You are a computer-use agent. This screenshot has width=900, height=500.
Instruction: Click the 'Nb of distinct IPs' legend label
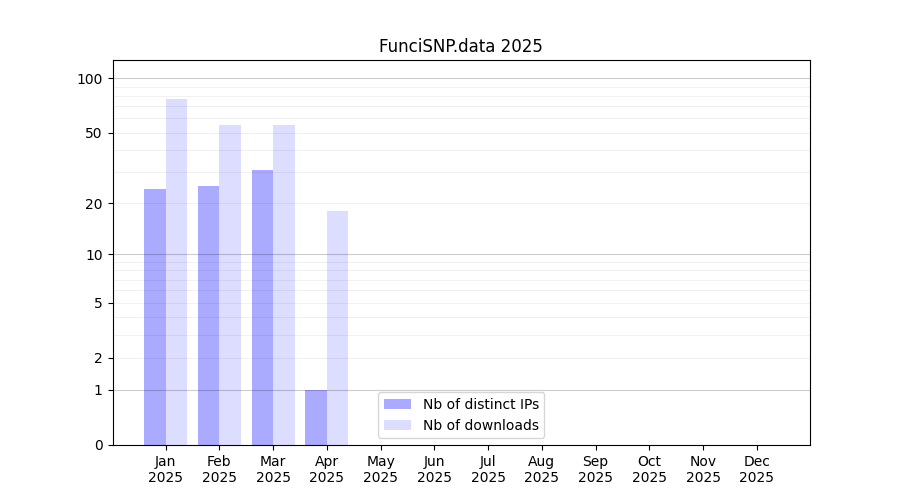pyautogui.click(x=480, y=404)
